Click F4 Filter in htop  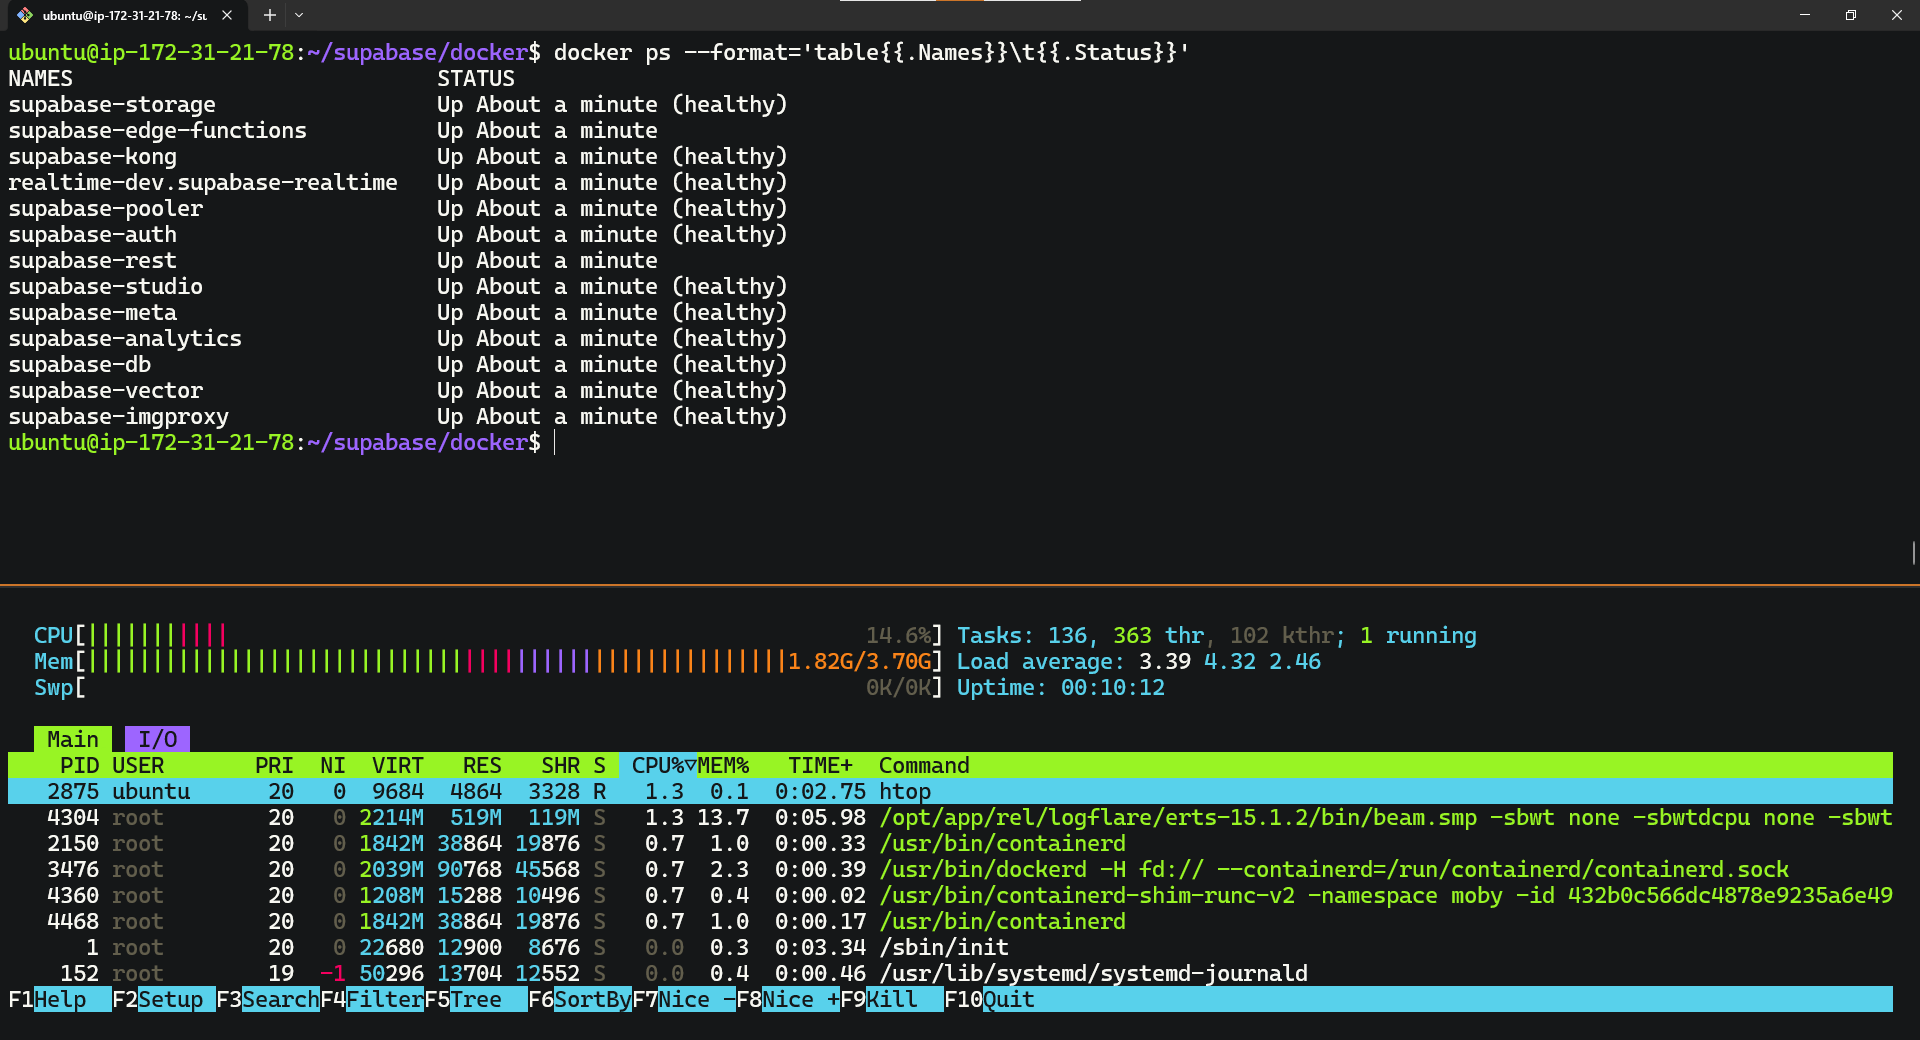click(372, 999)
